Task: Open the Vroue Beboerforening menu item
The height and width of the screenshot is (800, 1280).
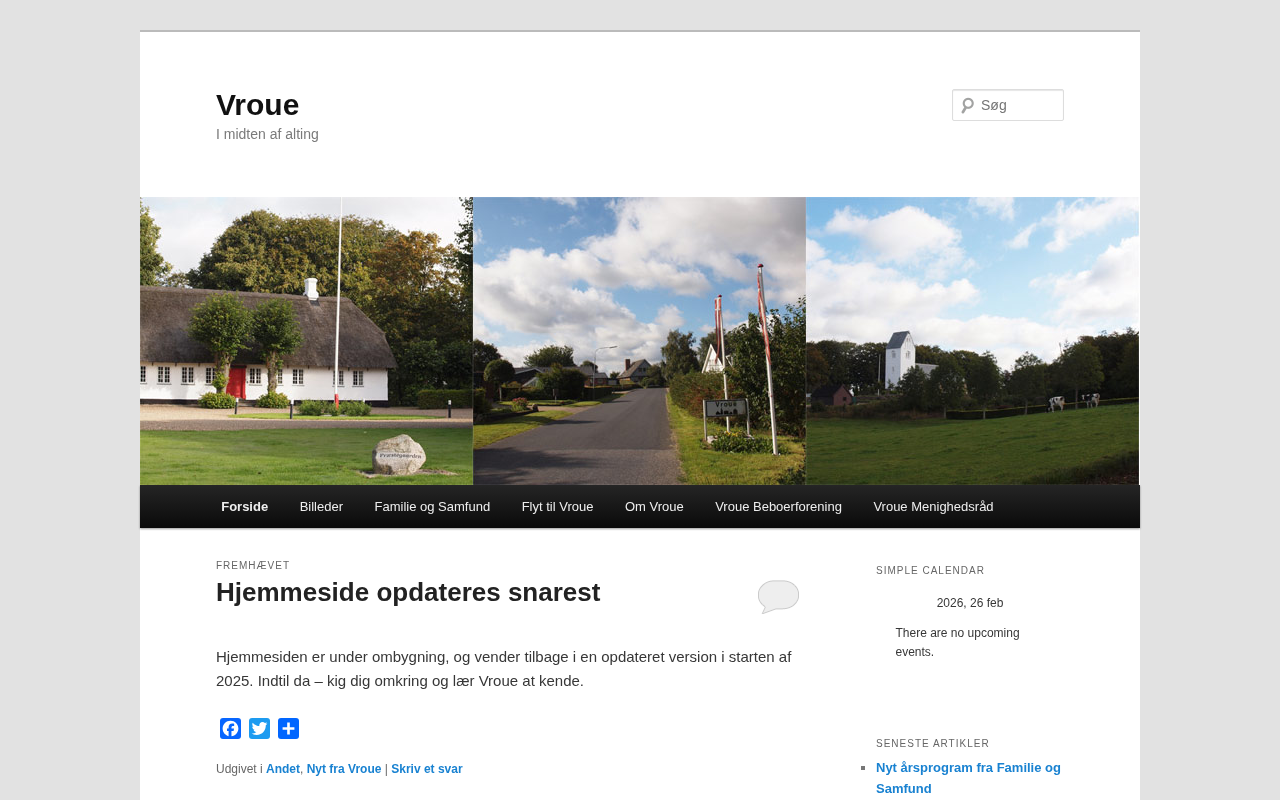Action: [x=778, y=507]
